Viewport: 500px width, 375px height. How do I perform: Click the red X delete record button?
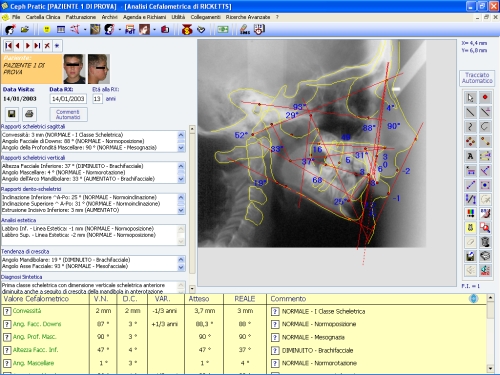click(47, 46)
